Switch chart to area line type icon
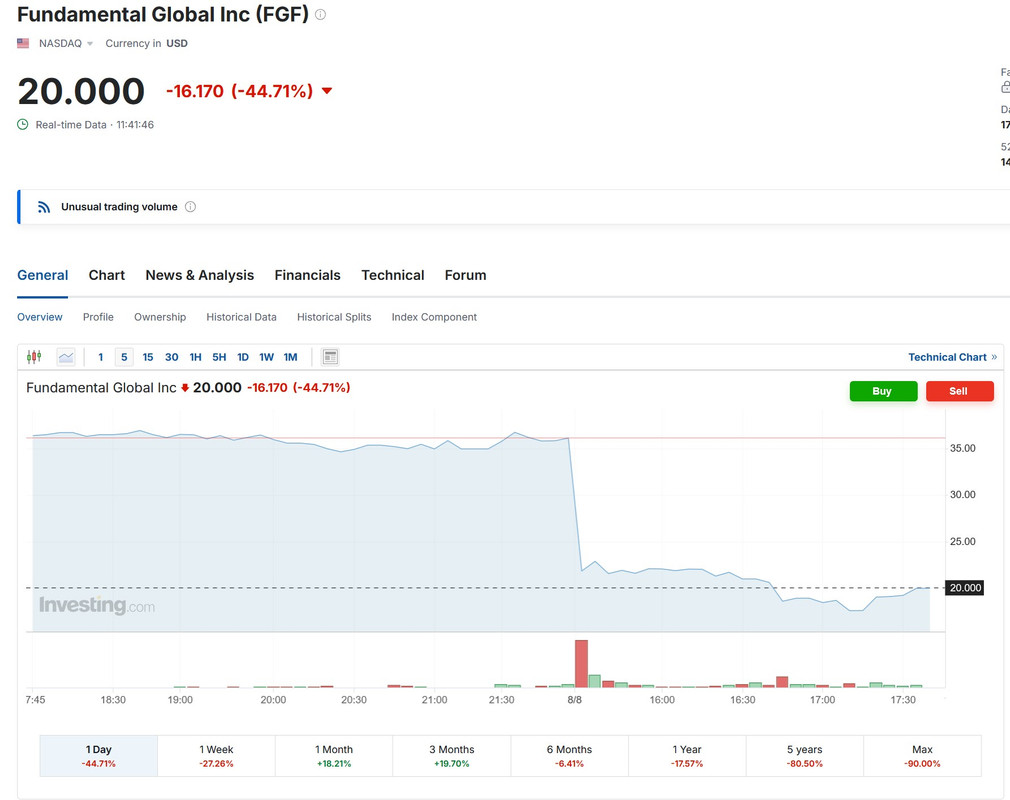The height and width of the screenshot is (800, 1010). [x=66, y=357]
